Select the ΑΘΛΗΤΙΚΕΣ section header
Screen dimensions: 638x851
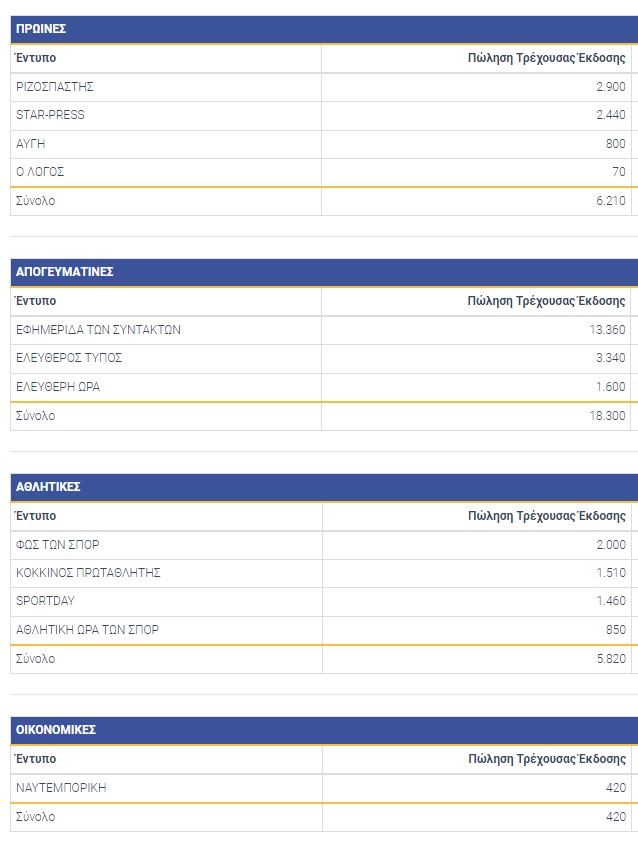pyautogui.click(x=48, y=487)
